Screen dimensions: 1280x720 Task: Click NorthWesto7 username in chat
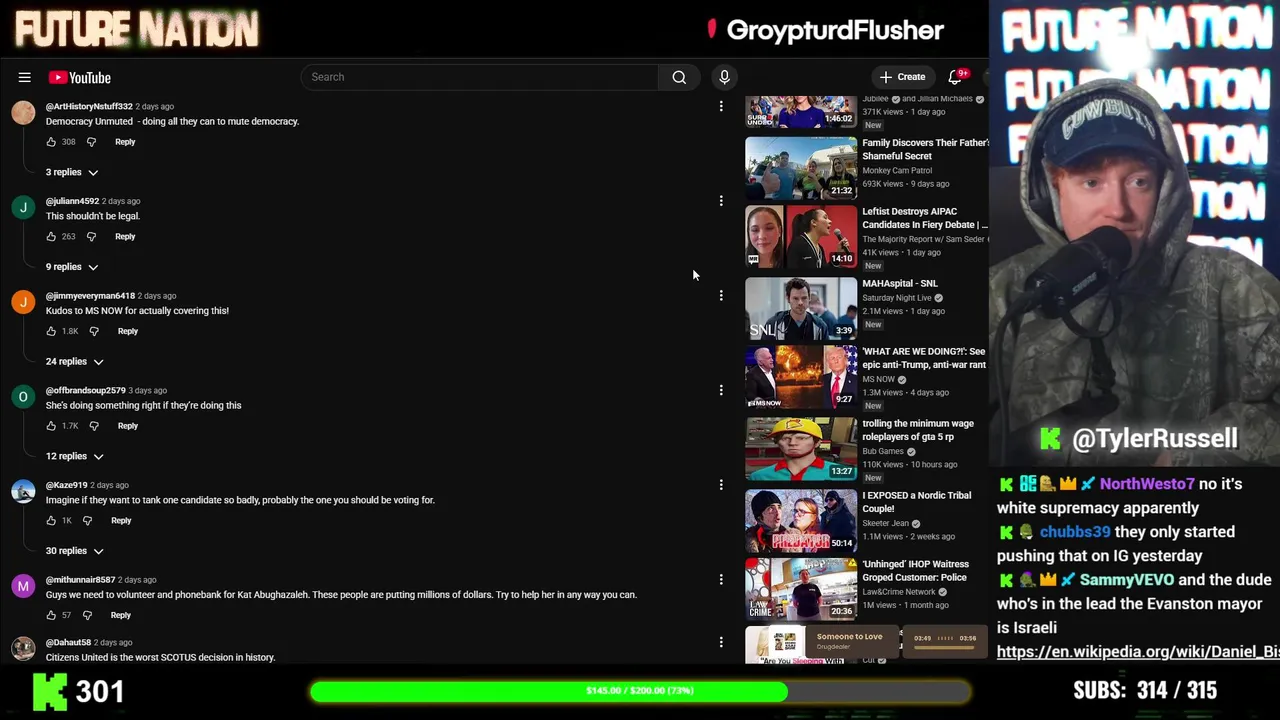pyautogui.click(x=1146, y=484)
